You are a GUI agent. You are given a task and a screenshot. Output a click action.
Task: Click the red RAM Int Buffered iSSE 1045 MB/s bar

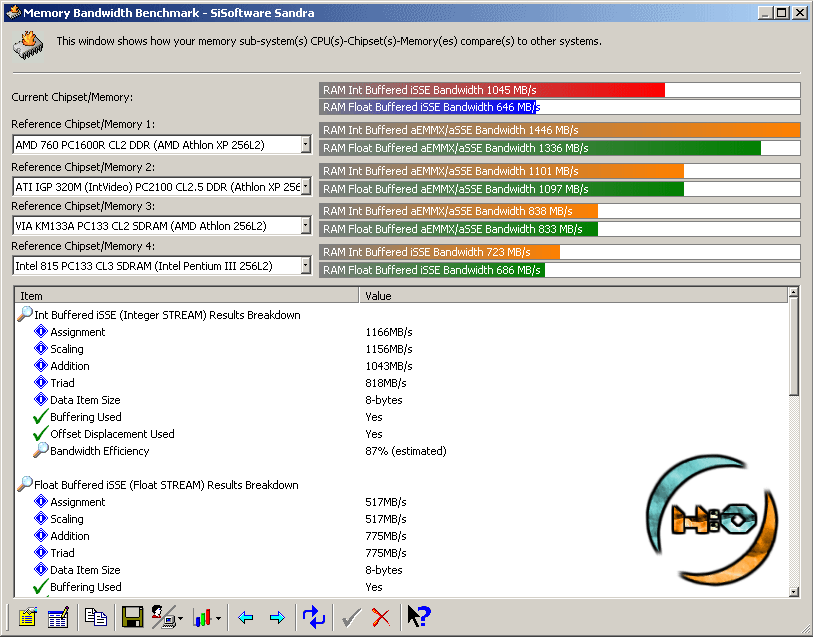coord(492,90)
